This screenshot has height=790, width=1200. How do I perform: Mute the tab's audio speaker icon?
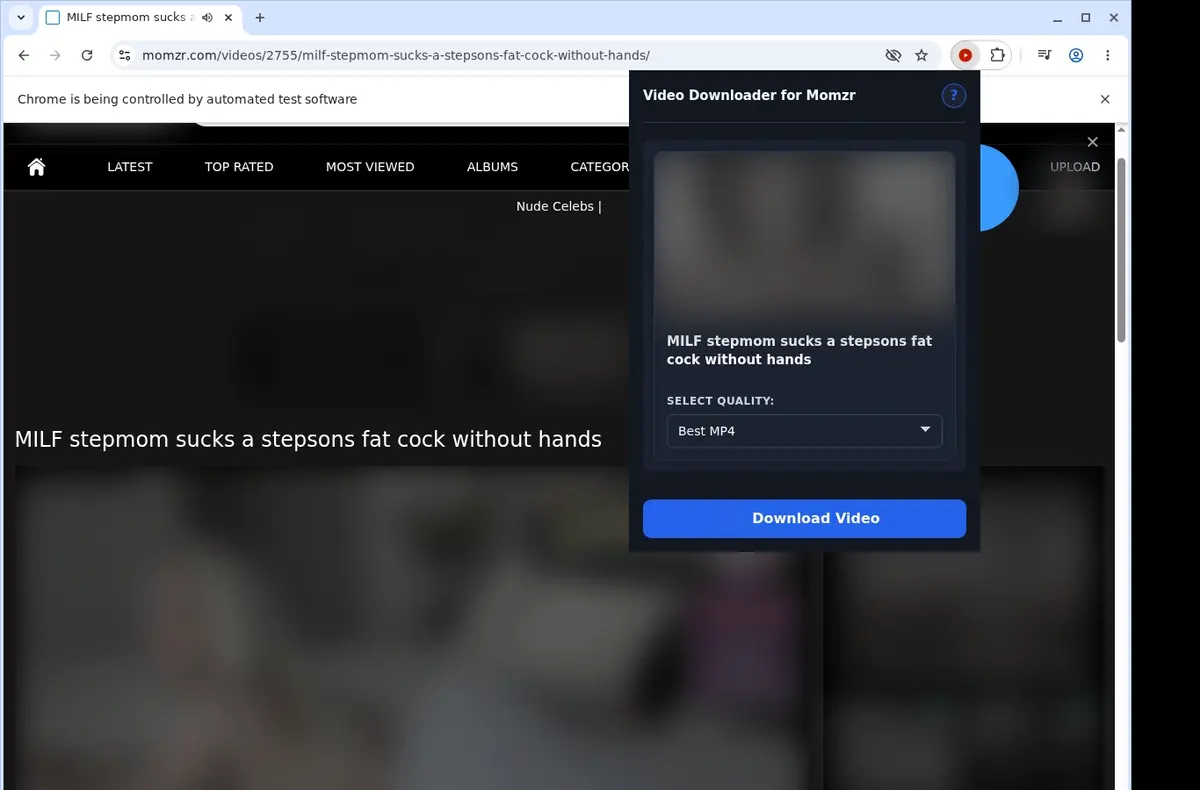pyautogui.click(x=207, y=18)
